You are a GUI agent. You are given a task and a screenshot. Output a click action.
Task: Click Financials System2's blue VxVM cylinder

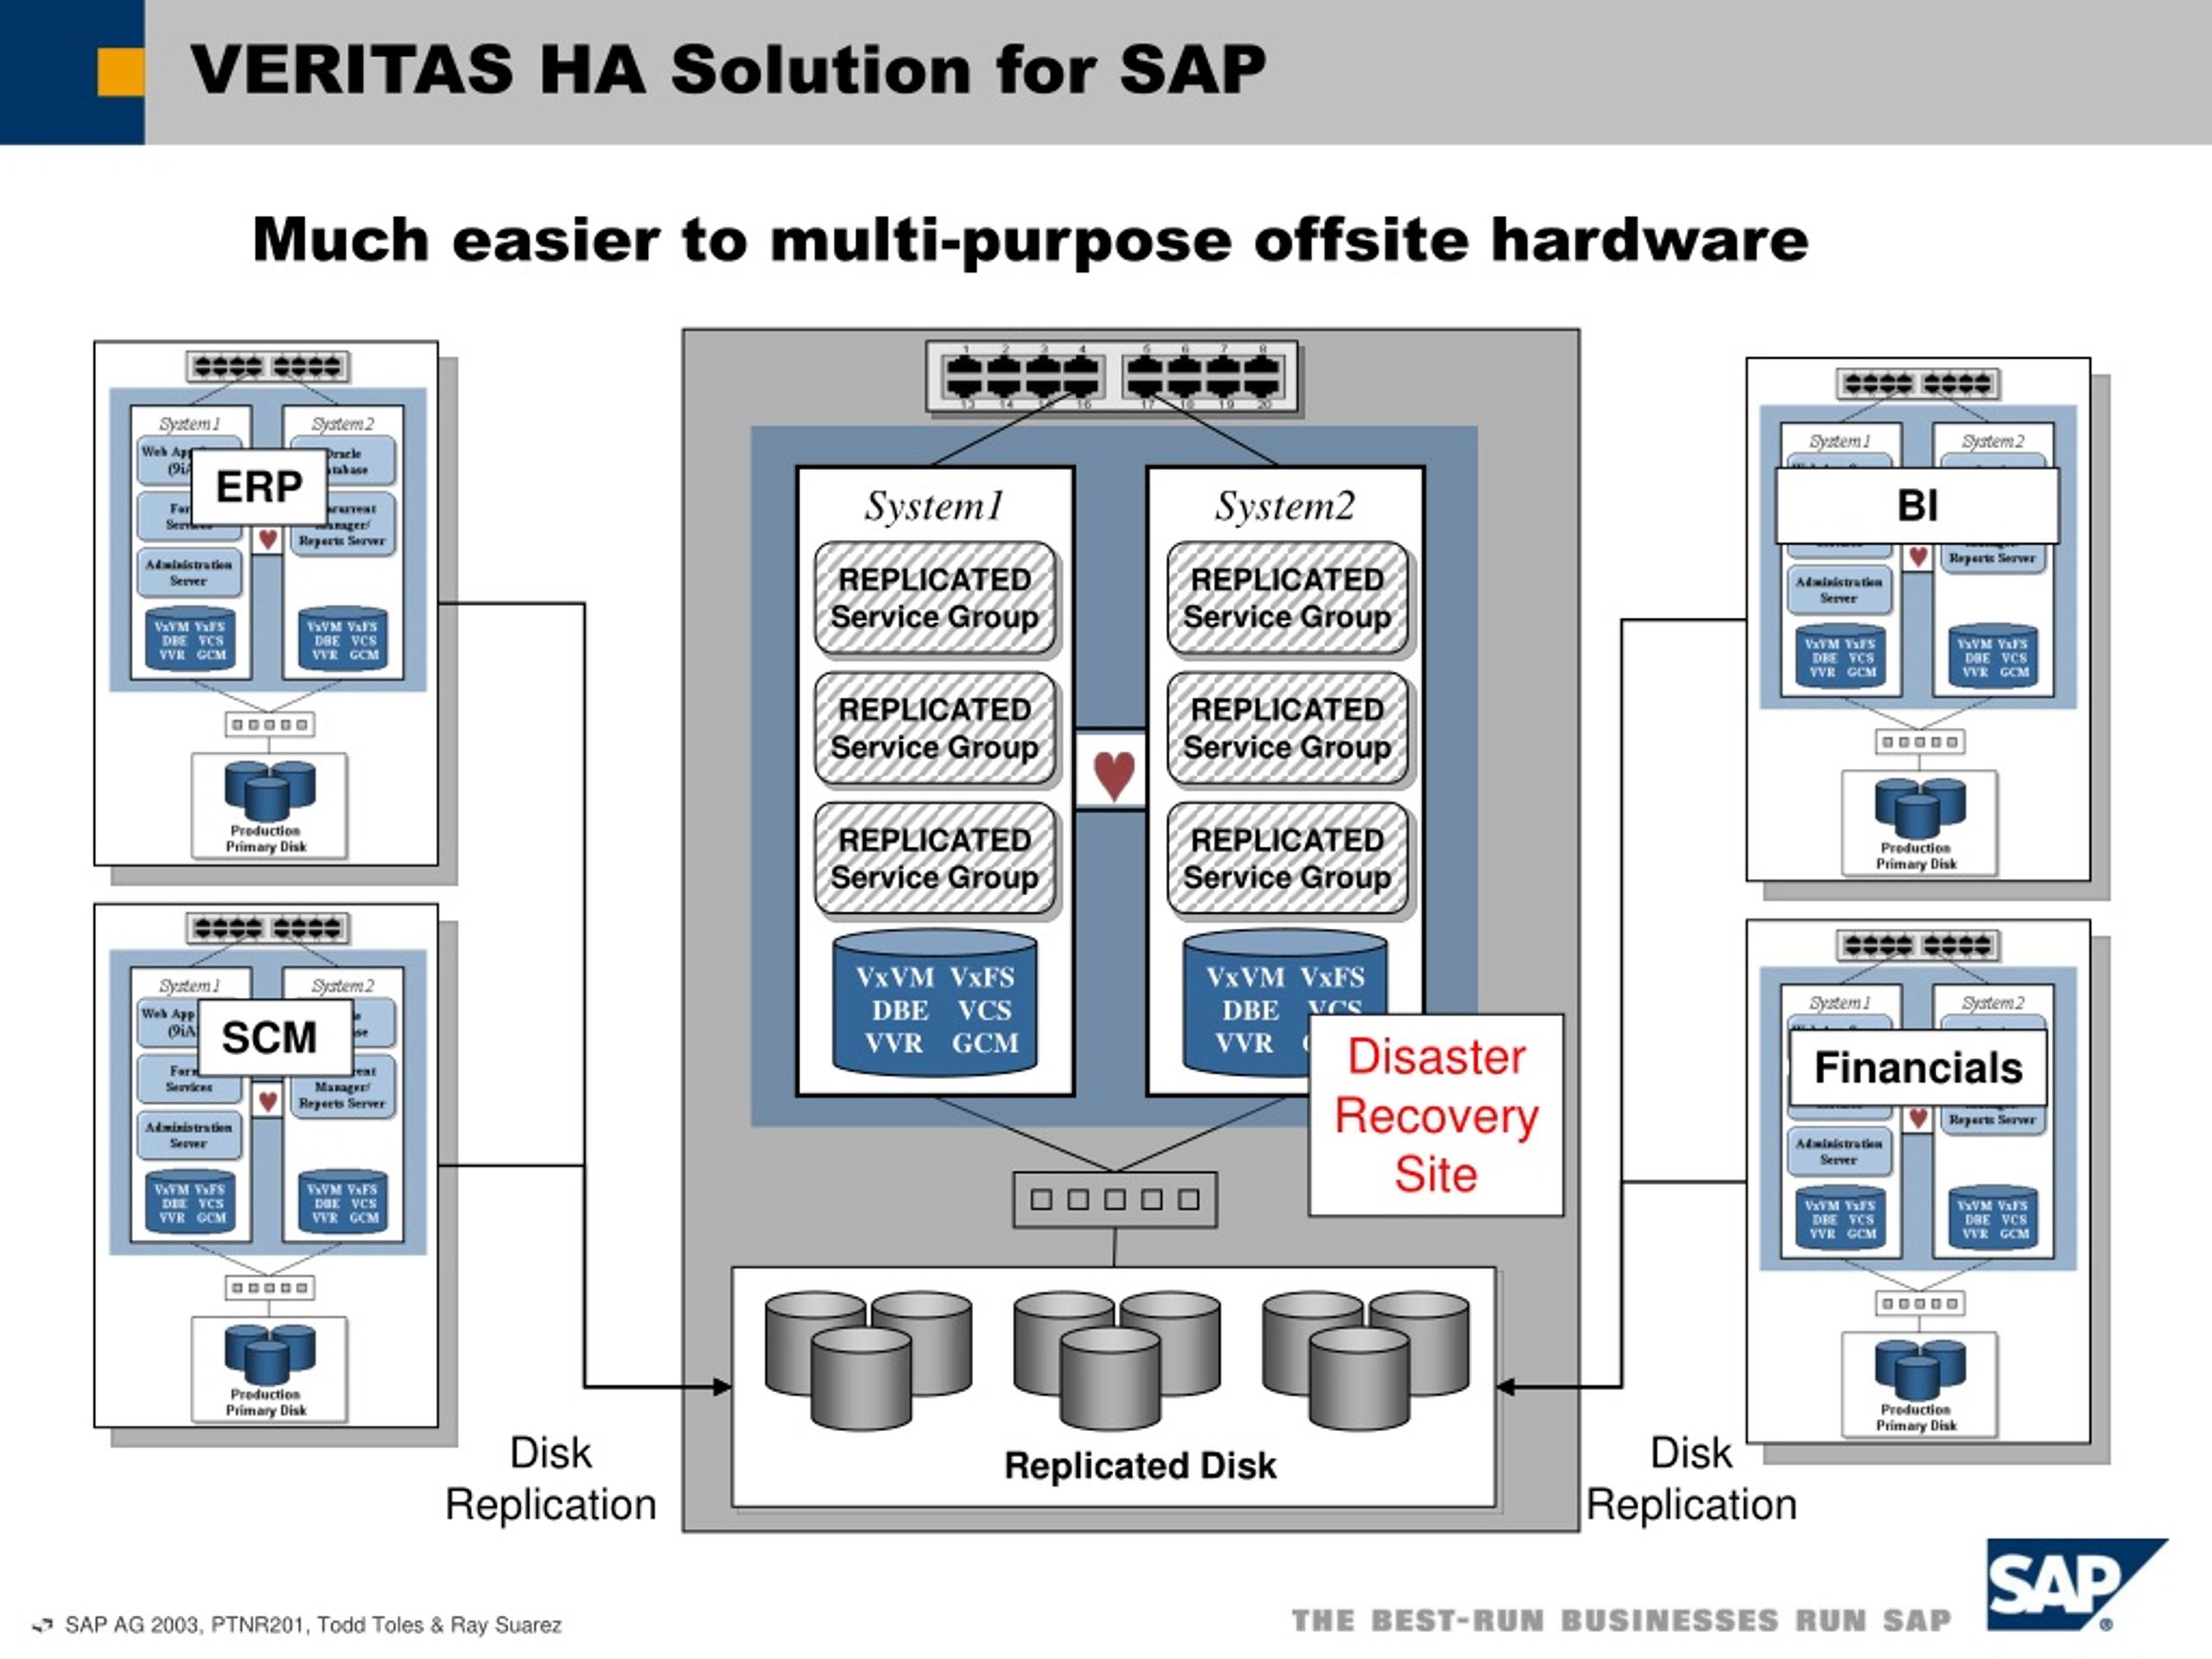[1993, 1218]
